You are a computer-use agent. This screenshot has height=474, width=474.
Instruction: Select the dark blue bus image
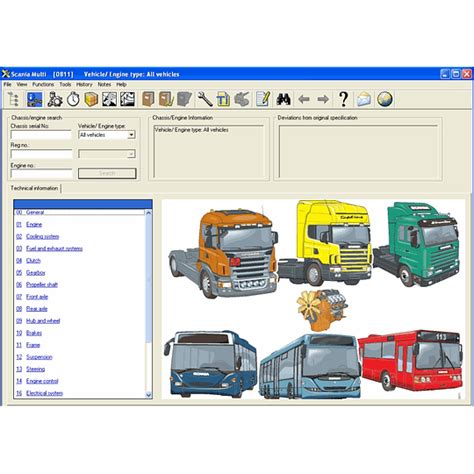210,364
